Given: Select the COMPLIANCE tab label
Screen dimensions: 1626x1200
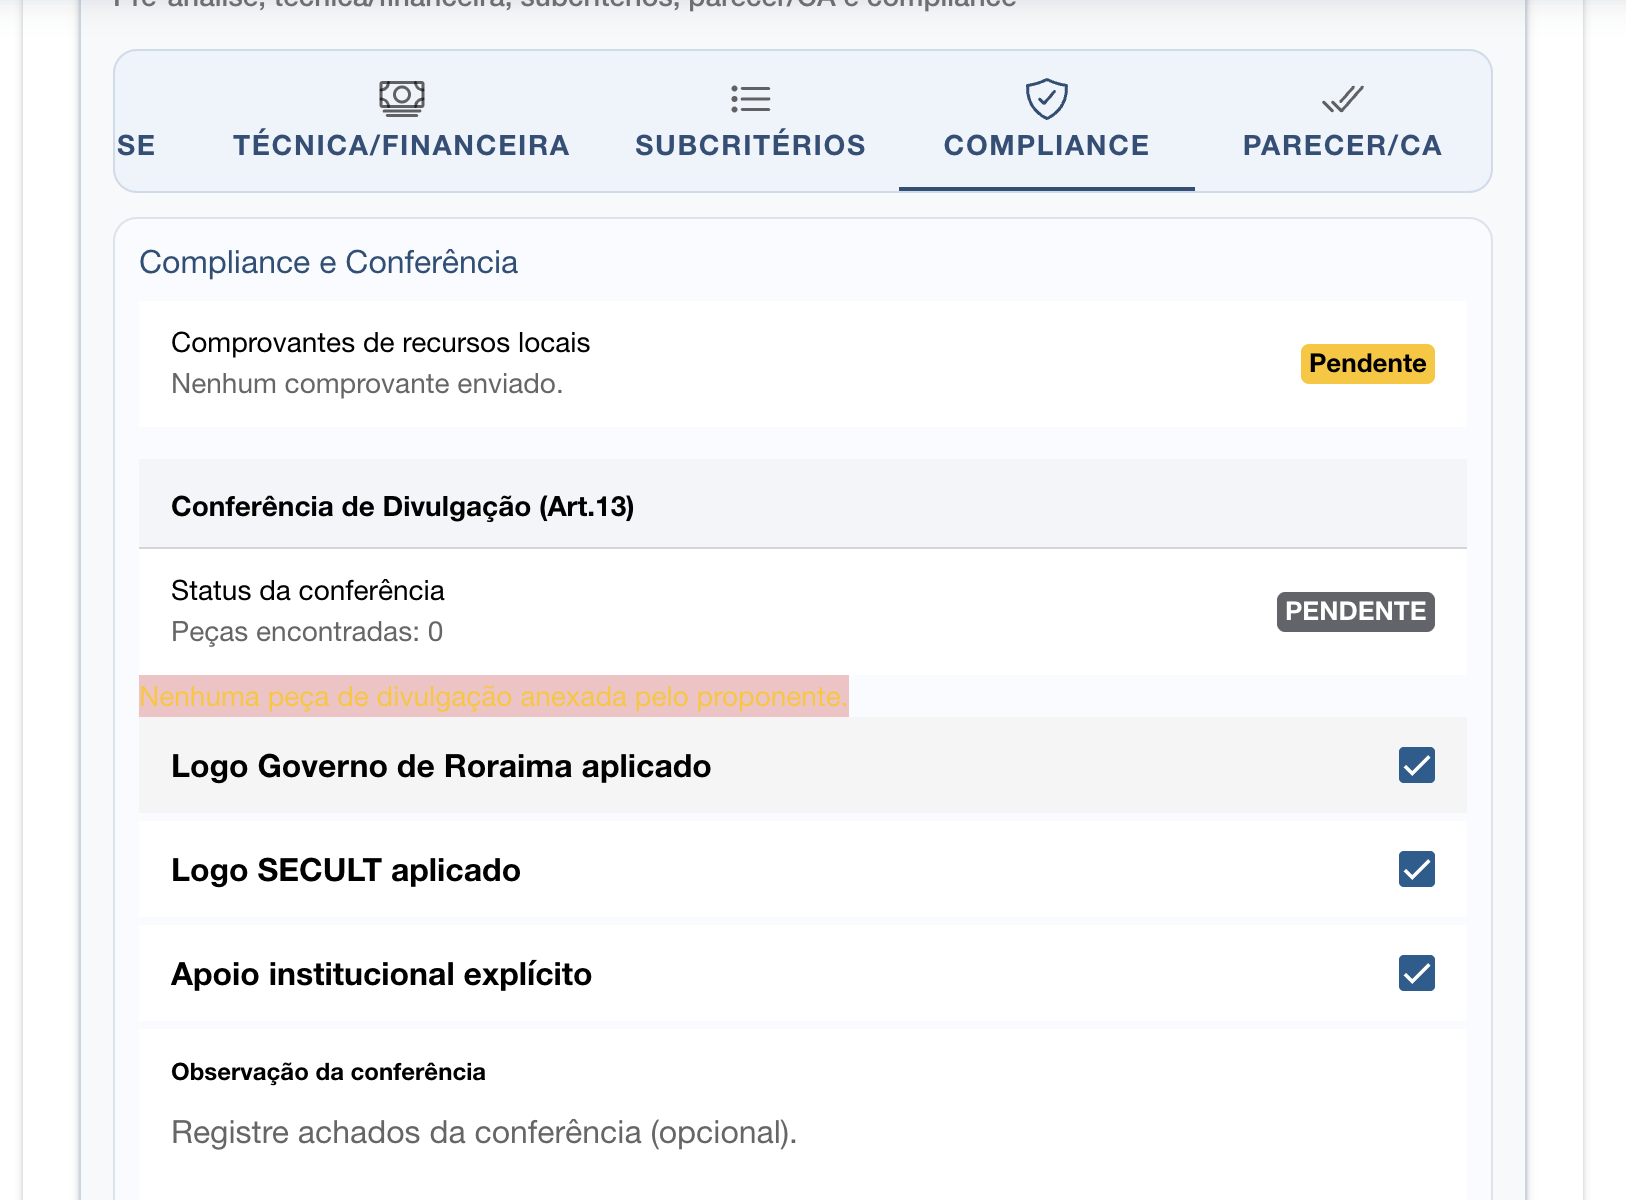Looking at the screenshot, I should (x=1046, y=146).
